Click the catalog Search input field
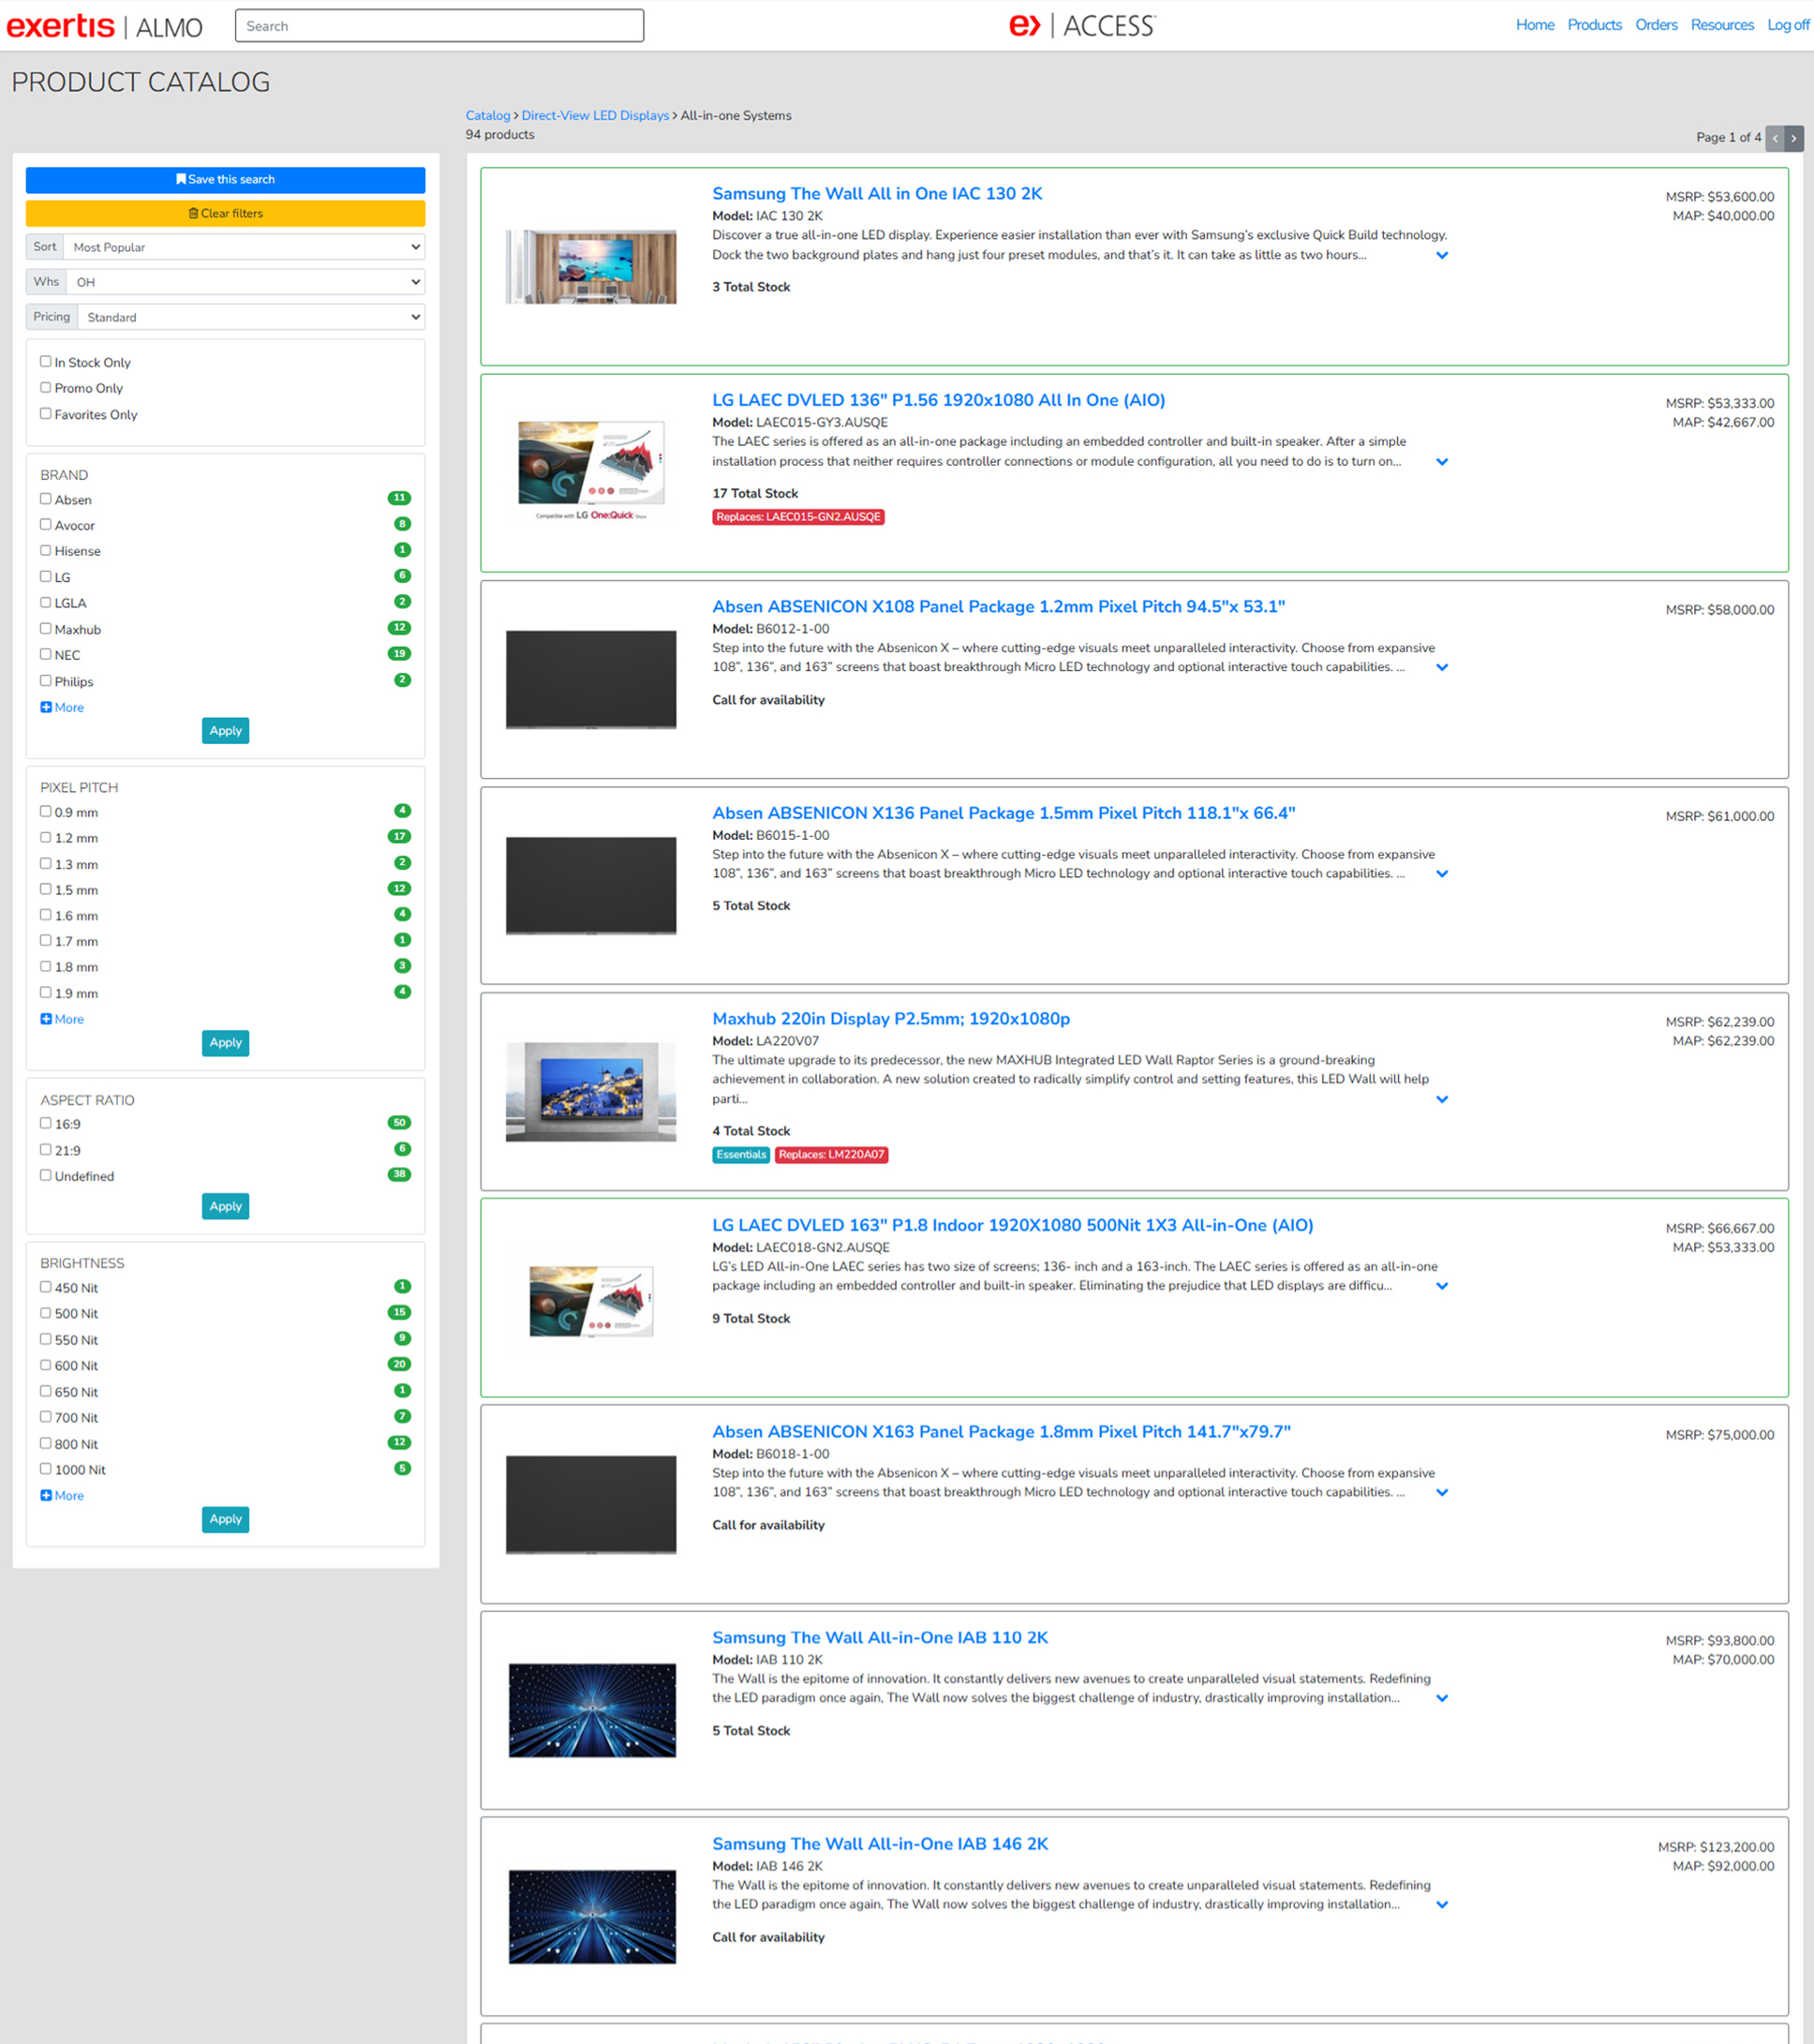This screenshot has width=1814, height=2044. [440, 26]
